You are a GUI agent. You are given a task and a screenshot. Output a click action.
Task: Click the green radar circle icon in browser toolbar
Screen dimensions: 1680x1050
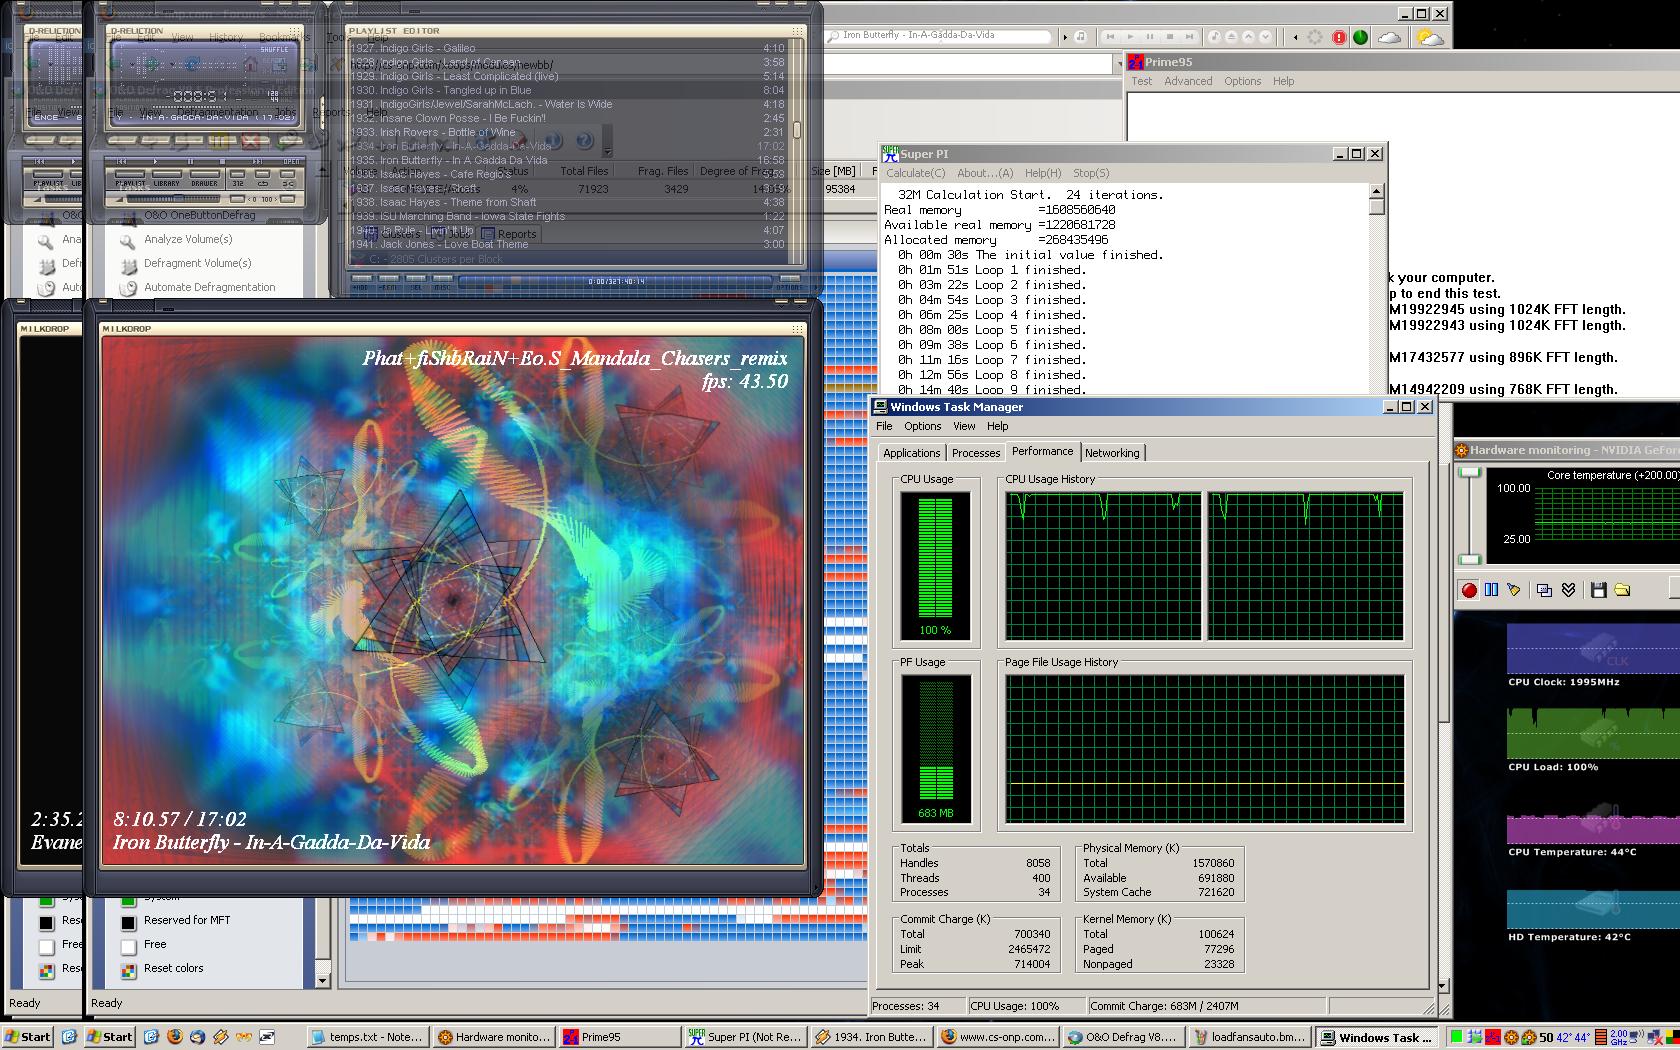pyautogui.click(x=1360, y=38)
